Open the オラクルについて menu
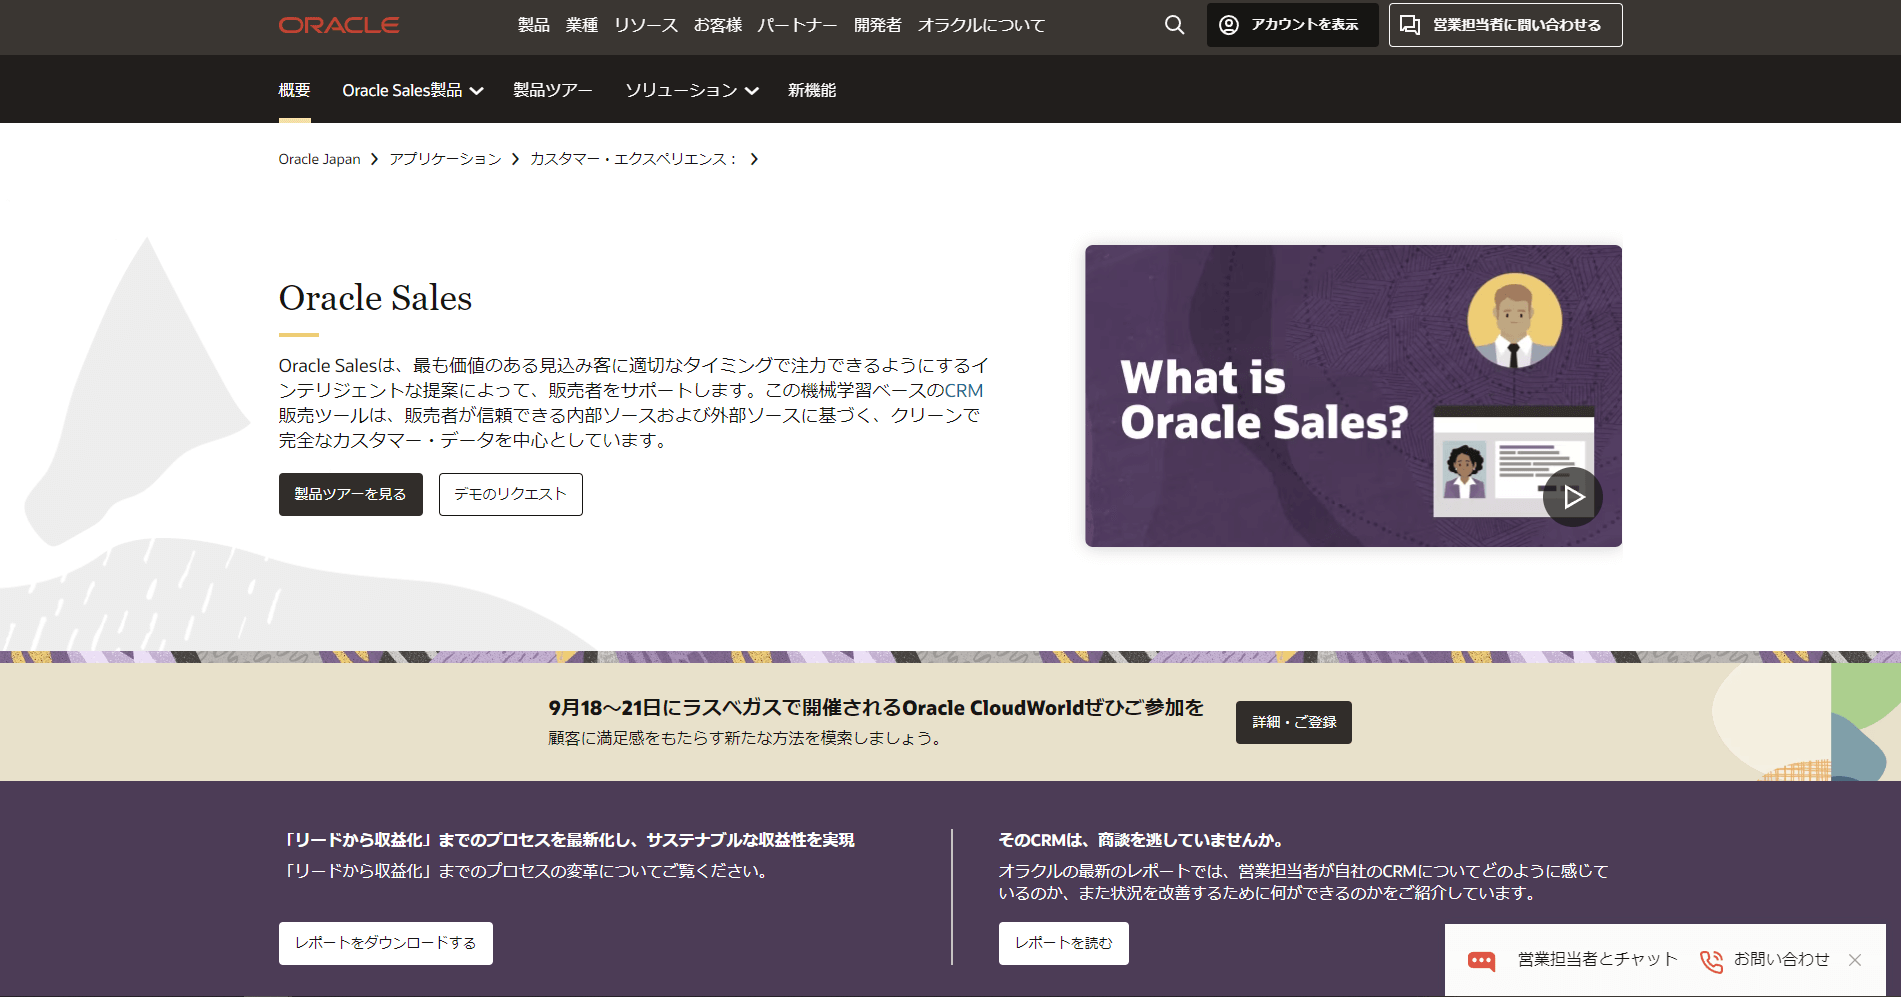 [x=981, y=25]
